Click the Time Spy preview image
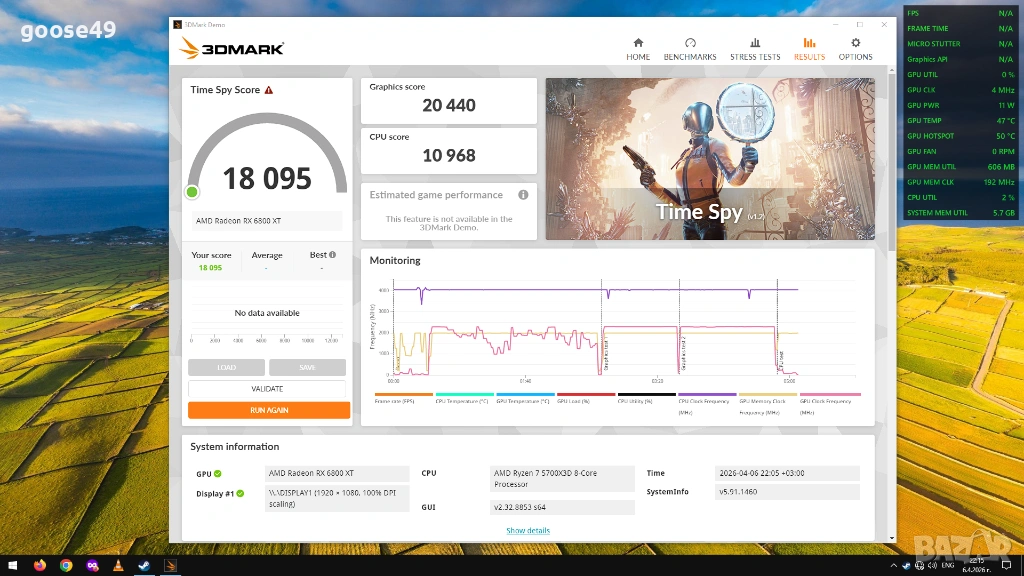1024x576 pixels. coord(710,160)
